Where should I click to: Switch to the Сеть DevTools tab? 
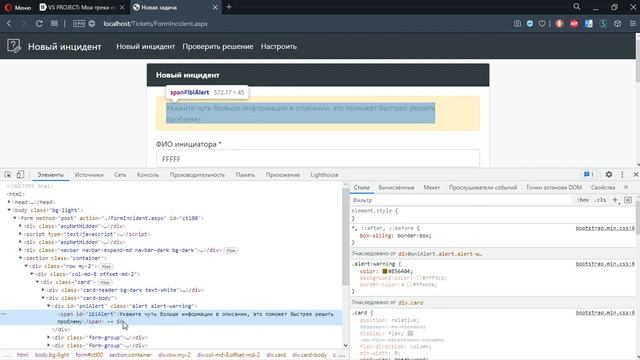(x=120, y=175)
